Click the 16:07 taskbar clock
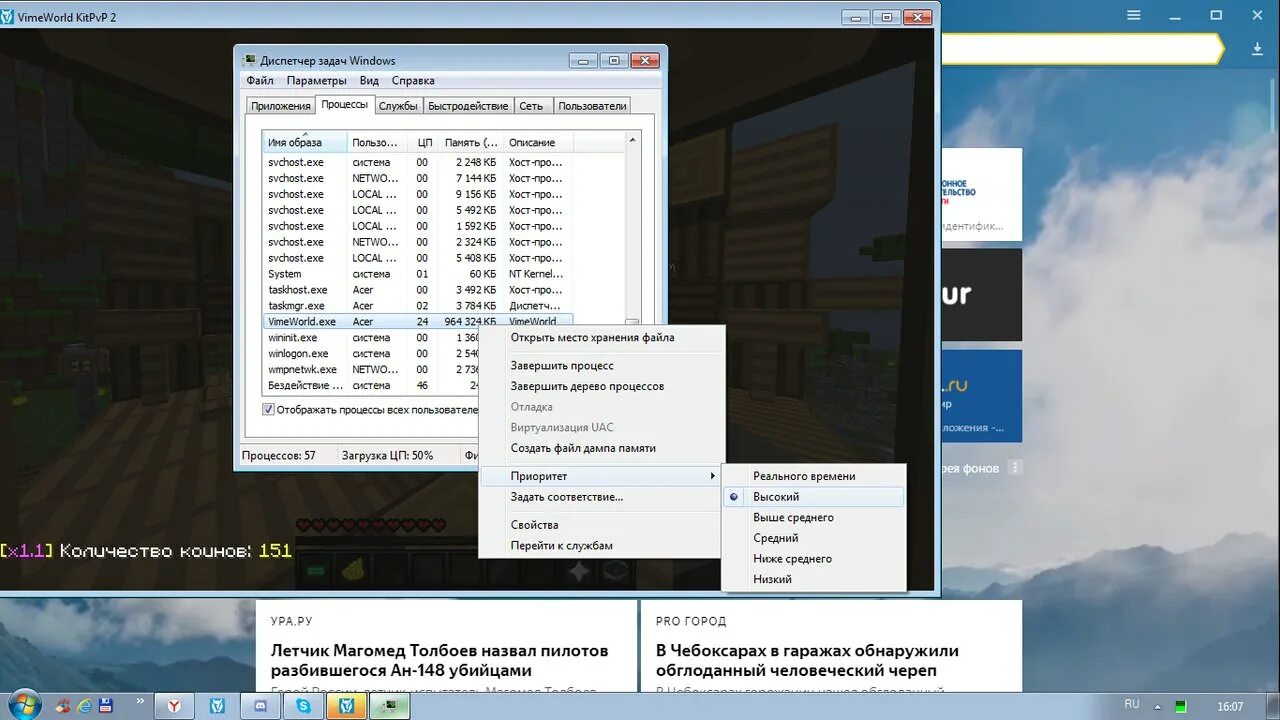This screenshot has width=1280, height=720. (1230, 706)
